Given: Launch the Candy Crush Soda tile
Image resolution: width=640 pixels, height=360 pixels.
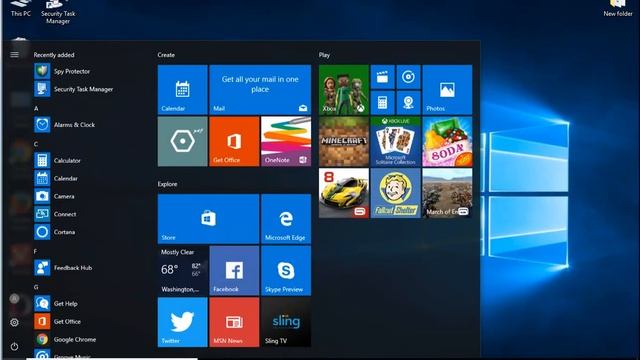Looking at the screenshot, I should pos(447,141).
